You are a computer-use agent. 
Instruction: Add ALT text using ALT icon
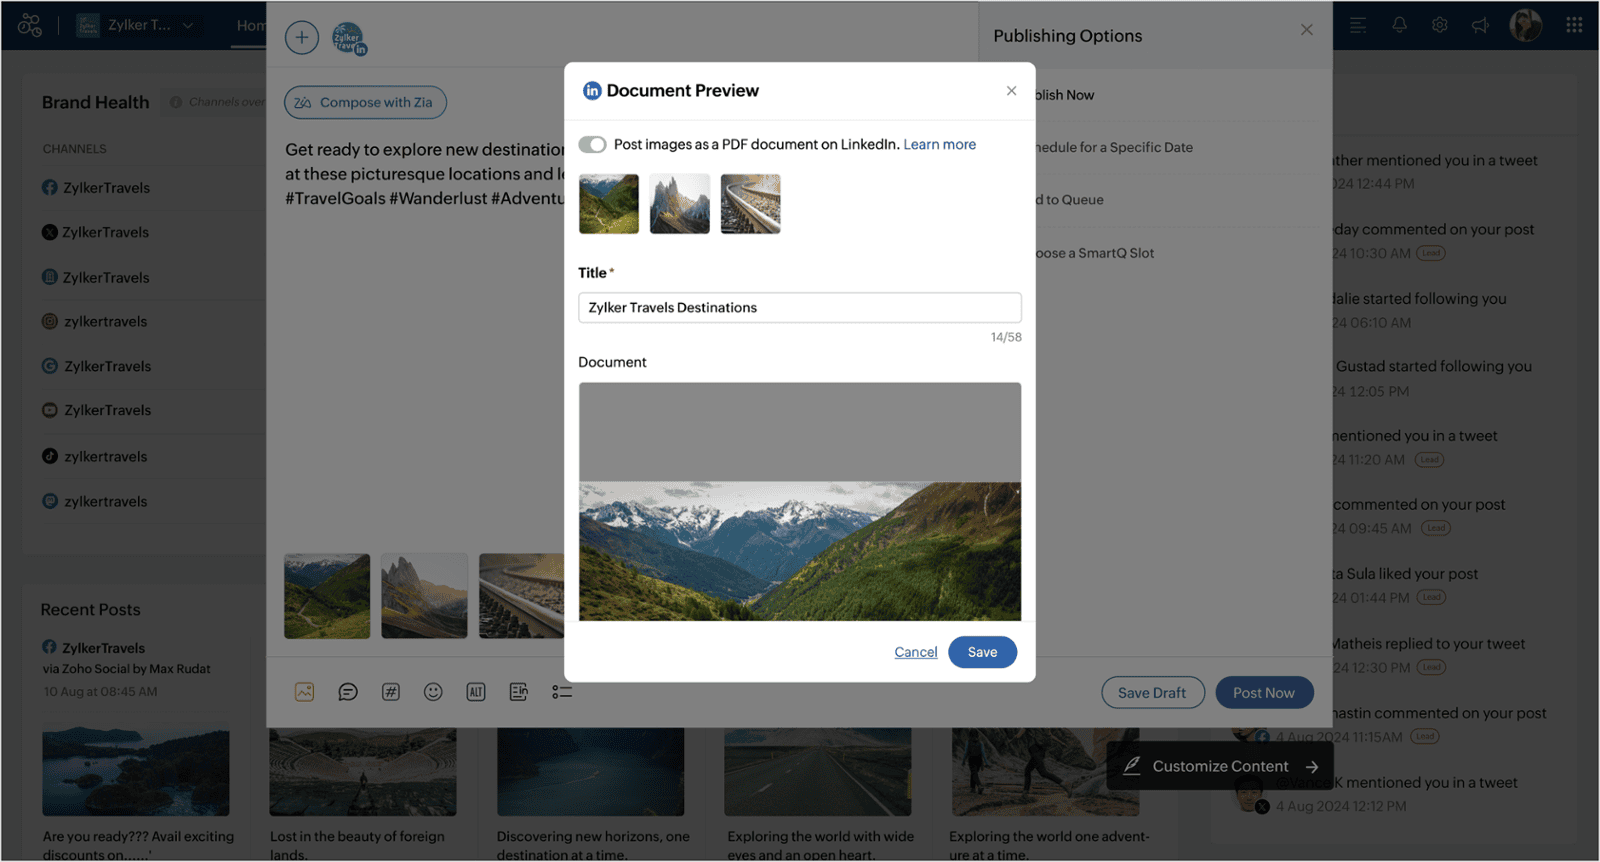476,692
